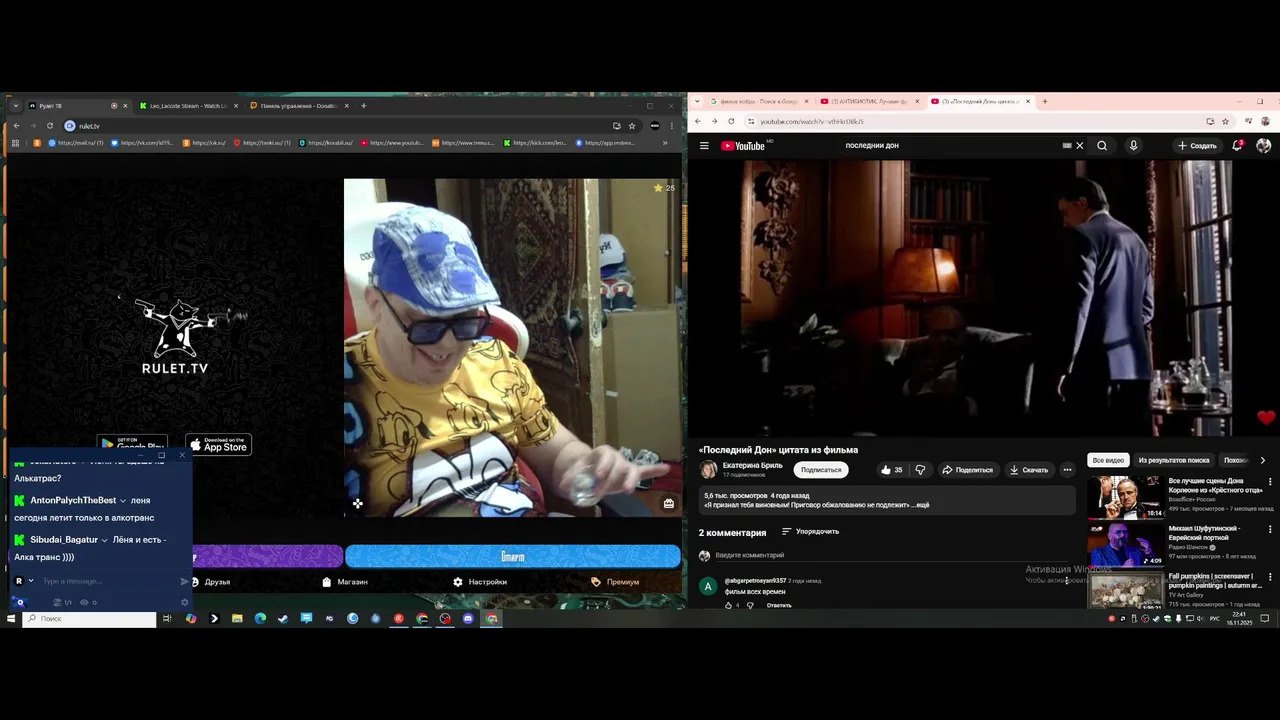Open the on-screen keyboard icon in YouTube search
1280x720 pixels.
1067,146
